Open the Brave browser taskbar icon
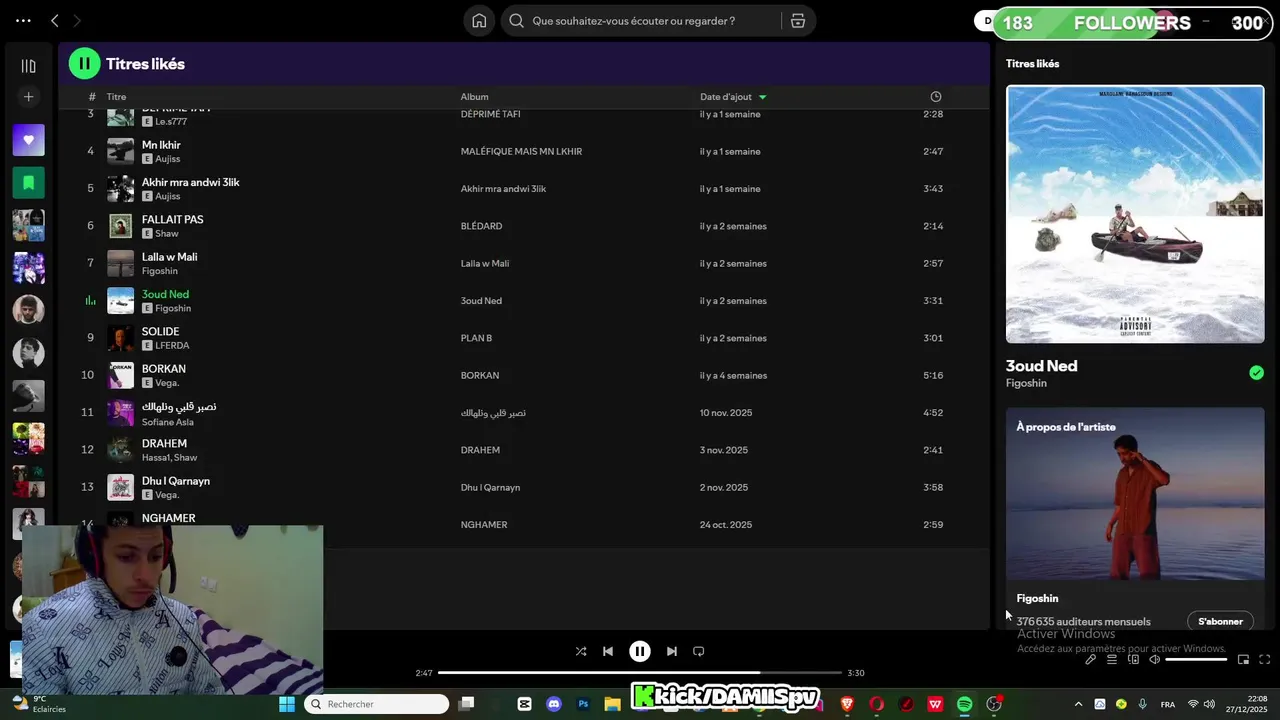1280x720 pixels. (848, 704)
